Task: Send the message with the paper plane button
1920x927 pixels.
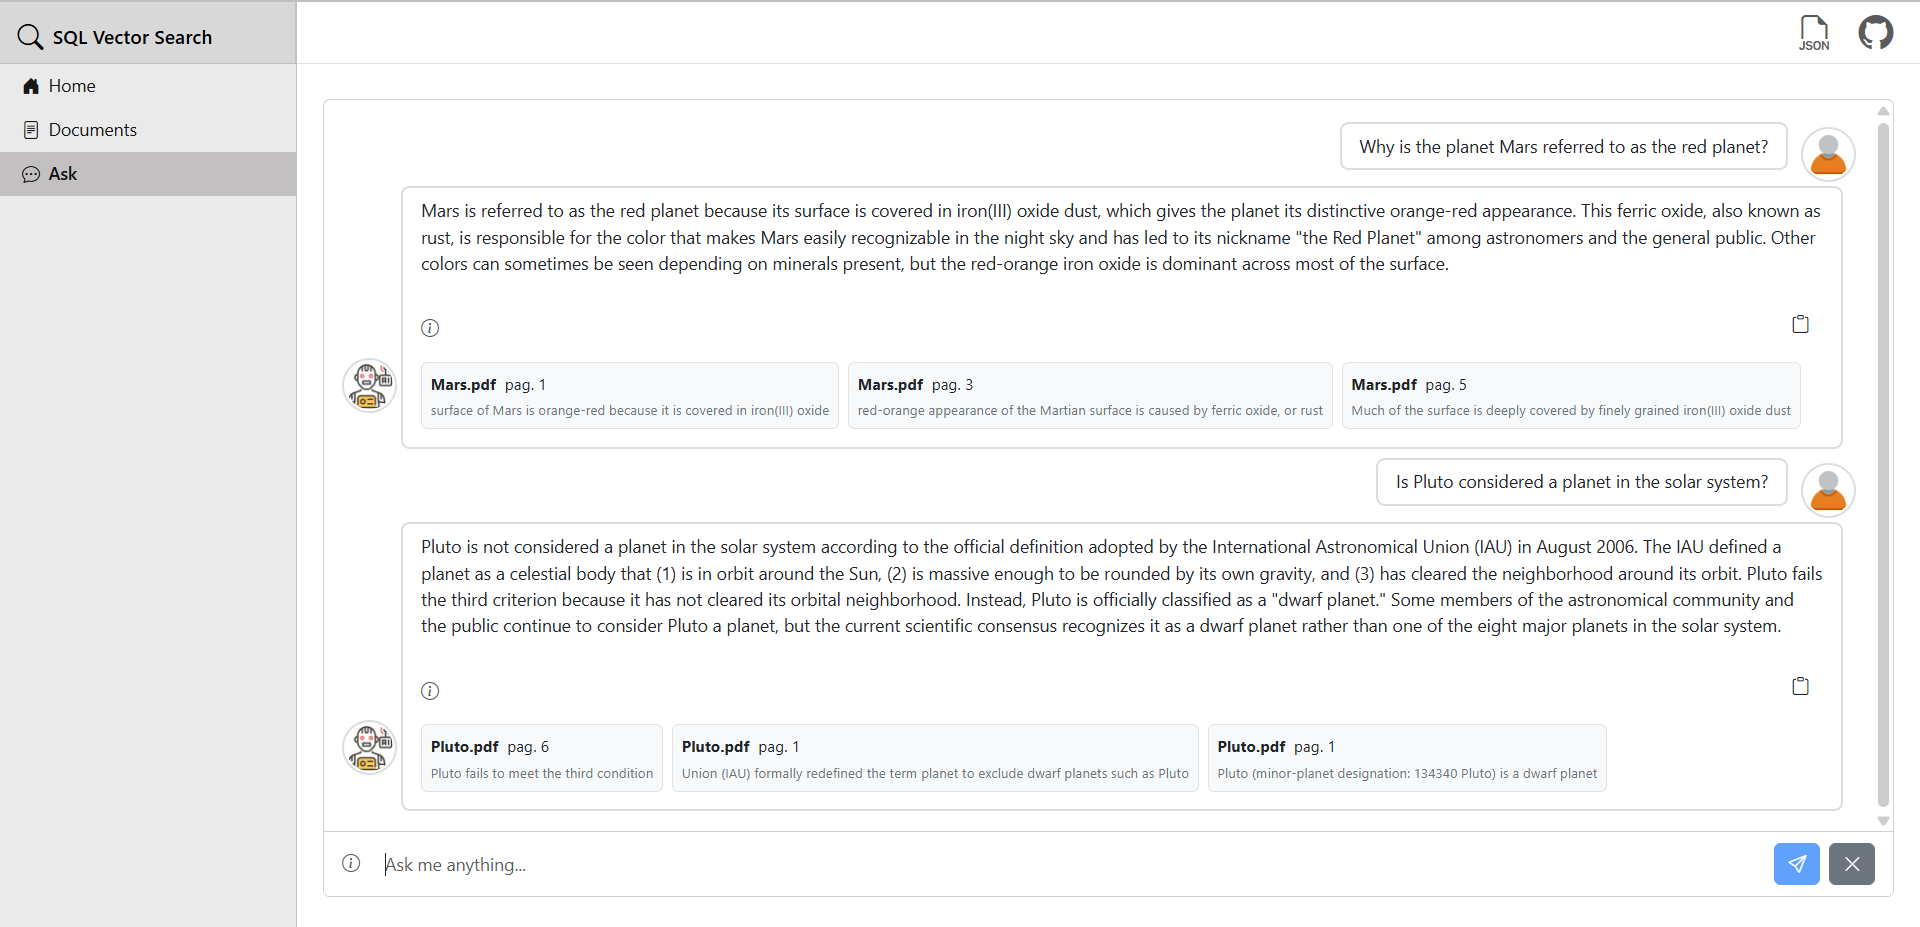Action: click(x=1796, y=863)
